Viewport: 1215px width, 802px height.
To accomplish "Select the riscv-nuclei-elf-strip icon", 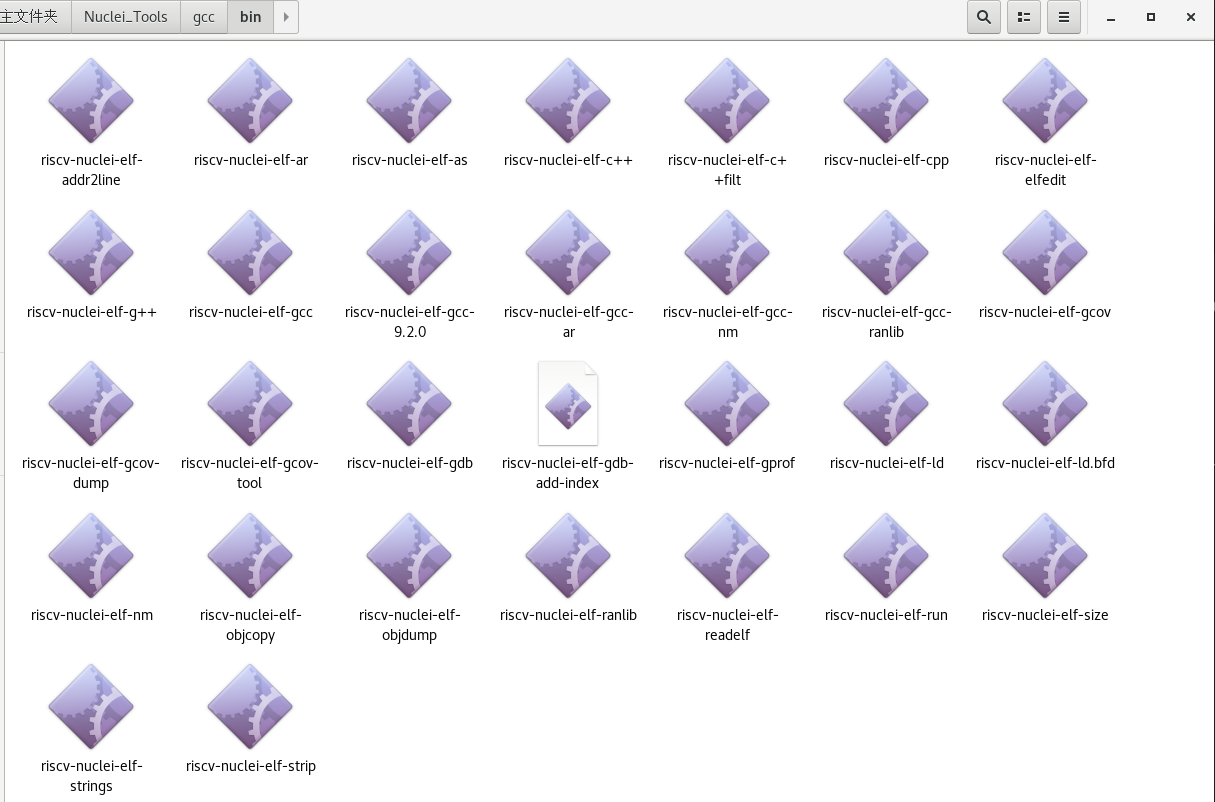I will point(250,707).
